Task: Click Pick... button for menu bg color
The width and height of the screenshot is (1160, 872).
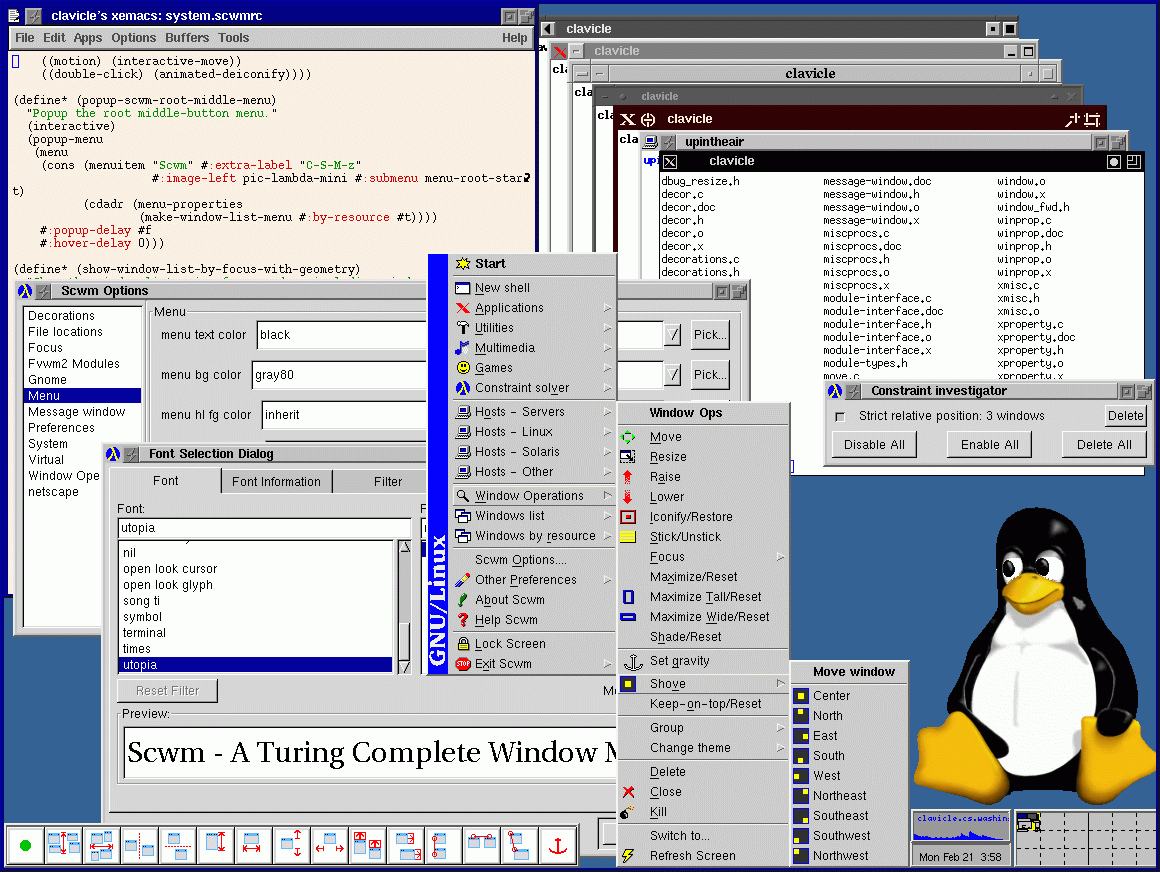Action: coord(710,375)
